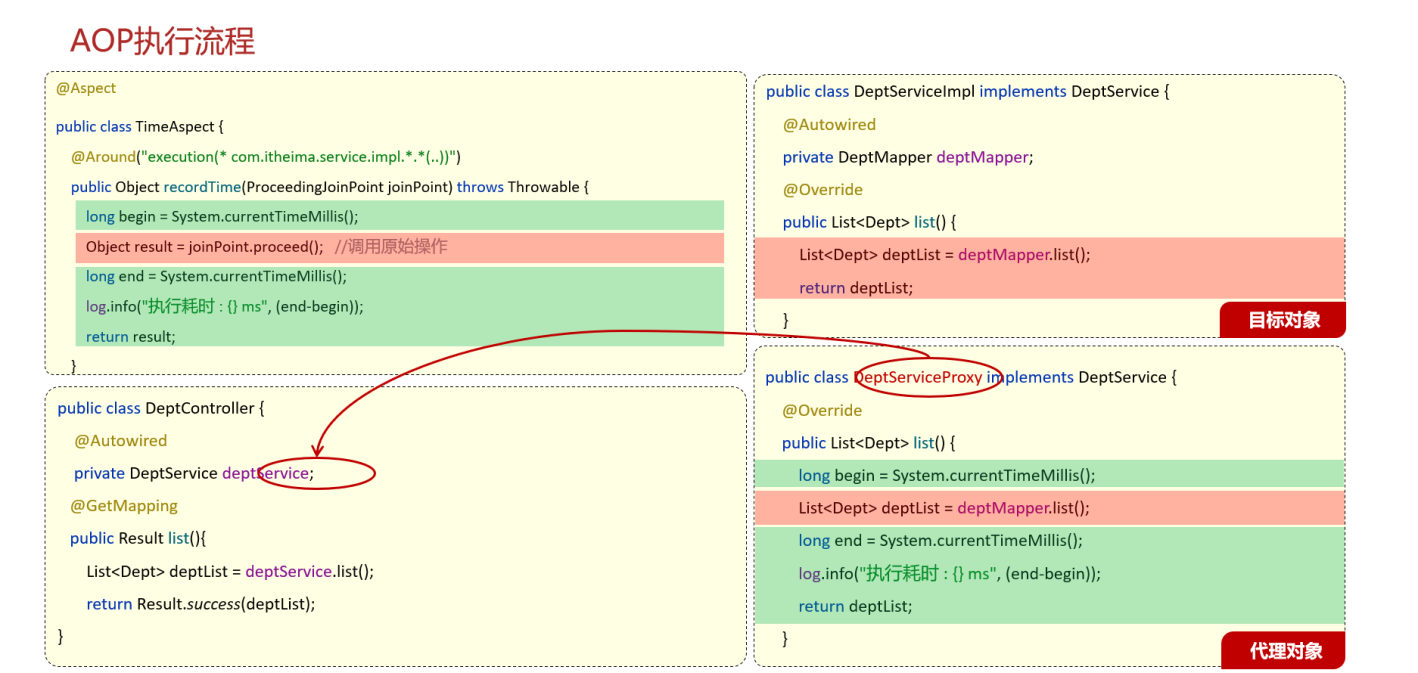Click the red '目标对象' label
The image size is (1418, 673).
[1284, 320]
